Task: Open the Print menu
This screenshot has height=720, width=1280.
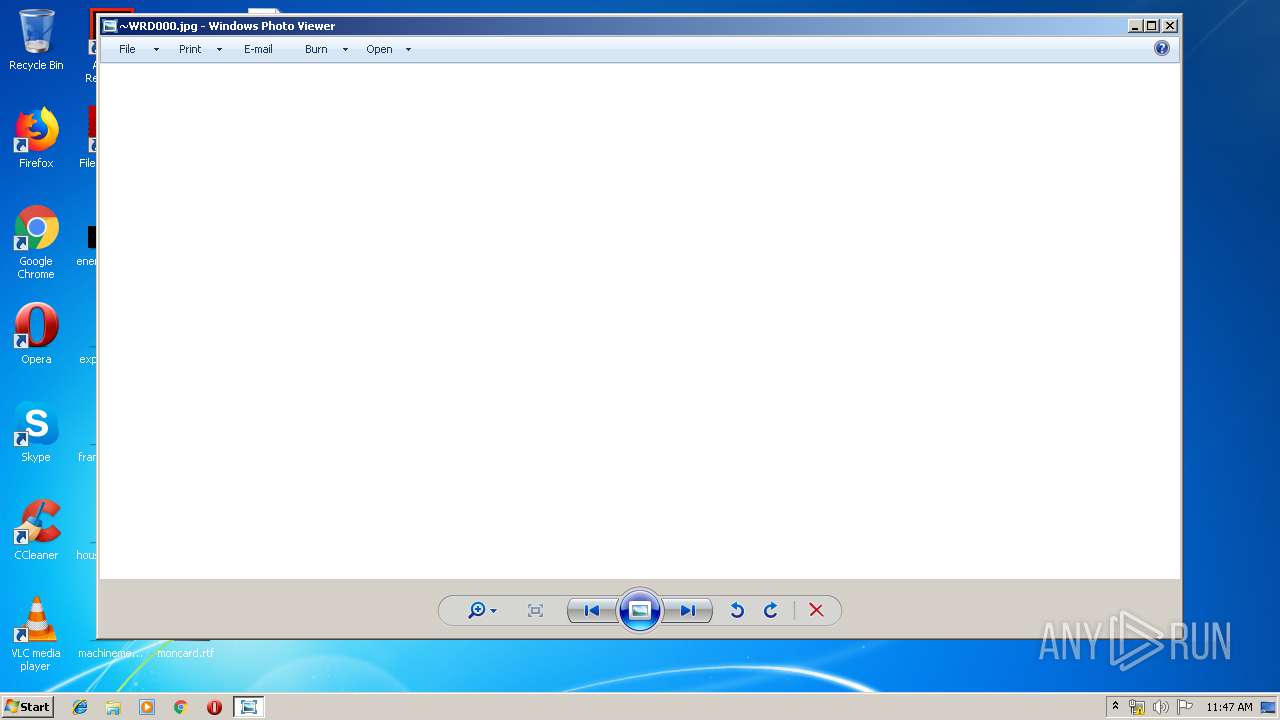Action: pyautogui.click(x=190, y=49)
